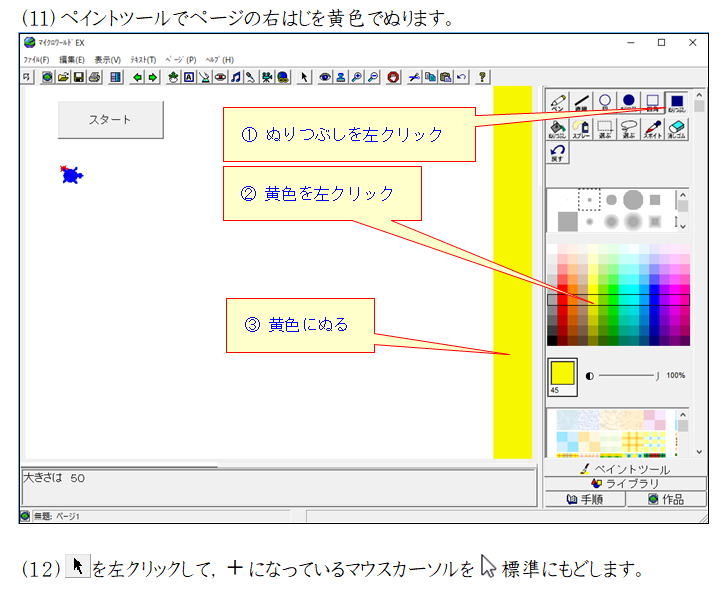This screenshot has width=719, height=593.
Task: Click the printer toolbar icon
Action: 95,77
